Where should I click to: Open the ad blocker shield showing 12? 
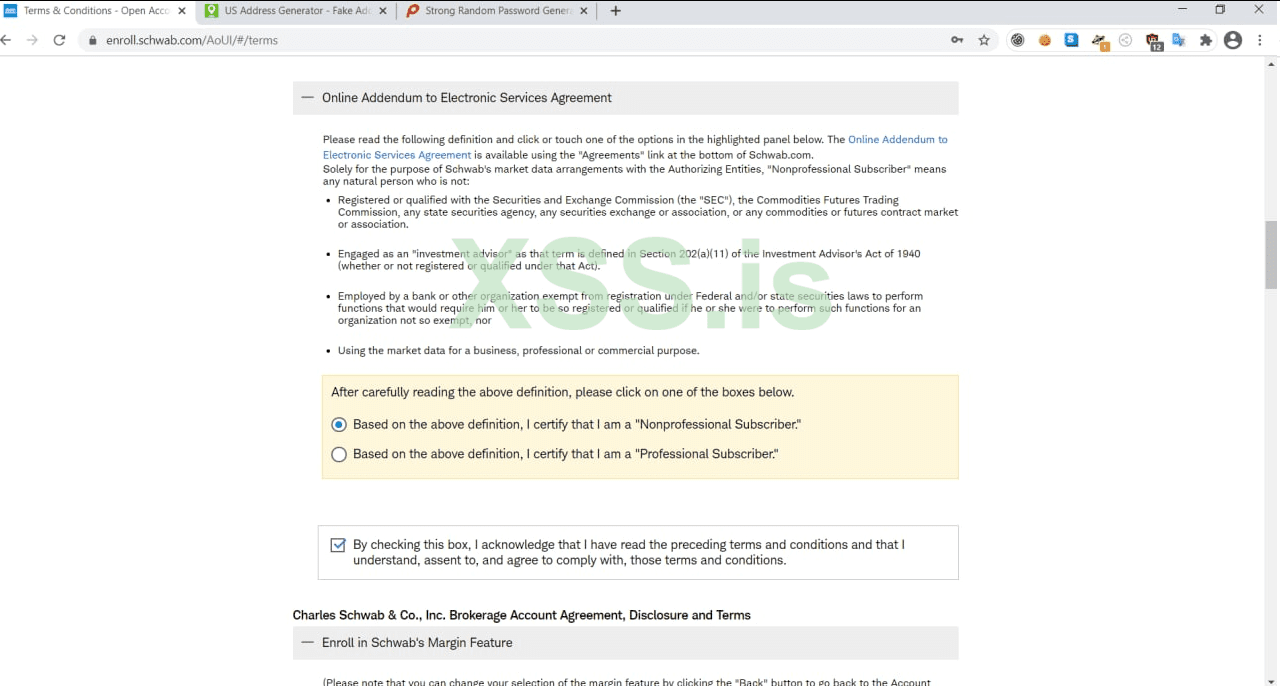point(1153,41)
